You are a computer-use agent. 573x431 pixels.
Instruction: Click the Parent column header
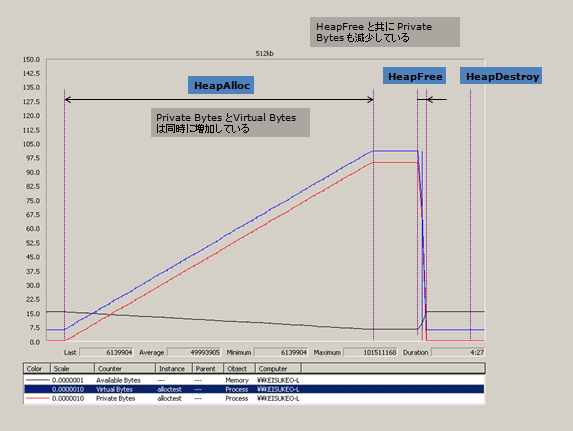pyautogui.click(x=208, y=368)
